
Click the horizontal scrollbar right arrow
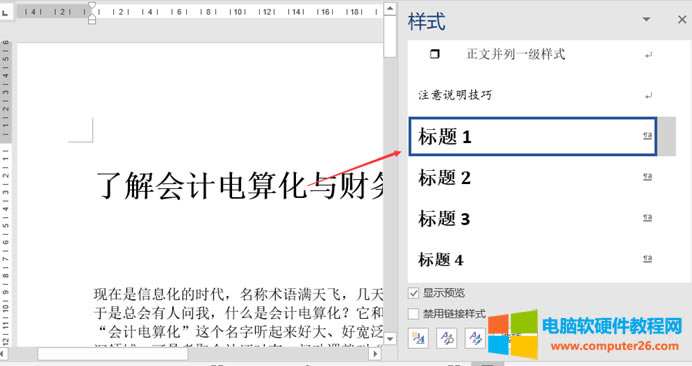click(x=376, y=353)
